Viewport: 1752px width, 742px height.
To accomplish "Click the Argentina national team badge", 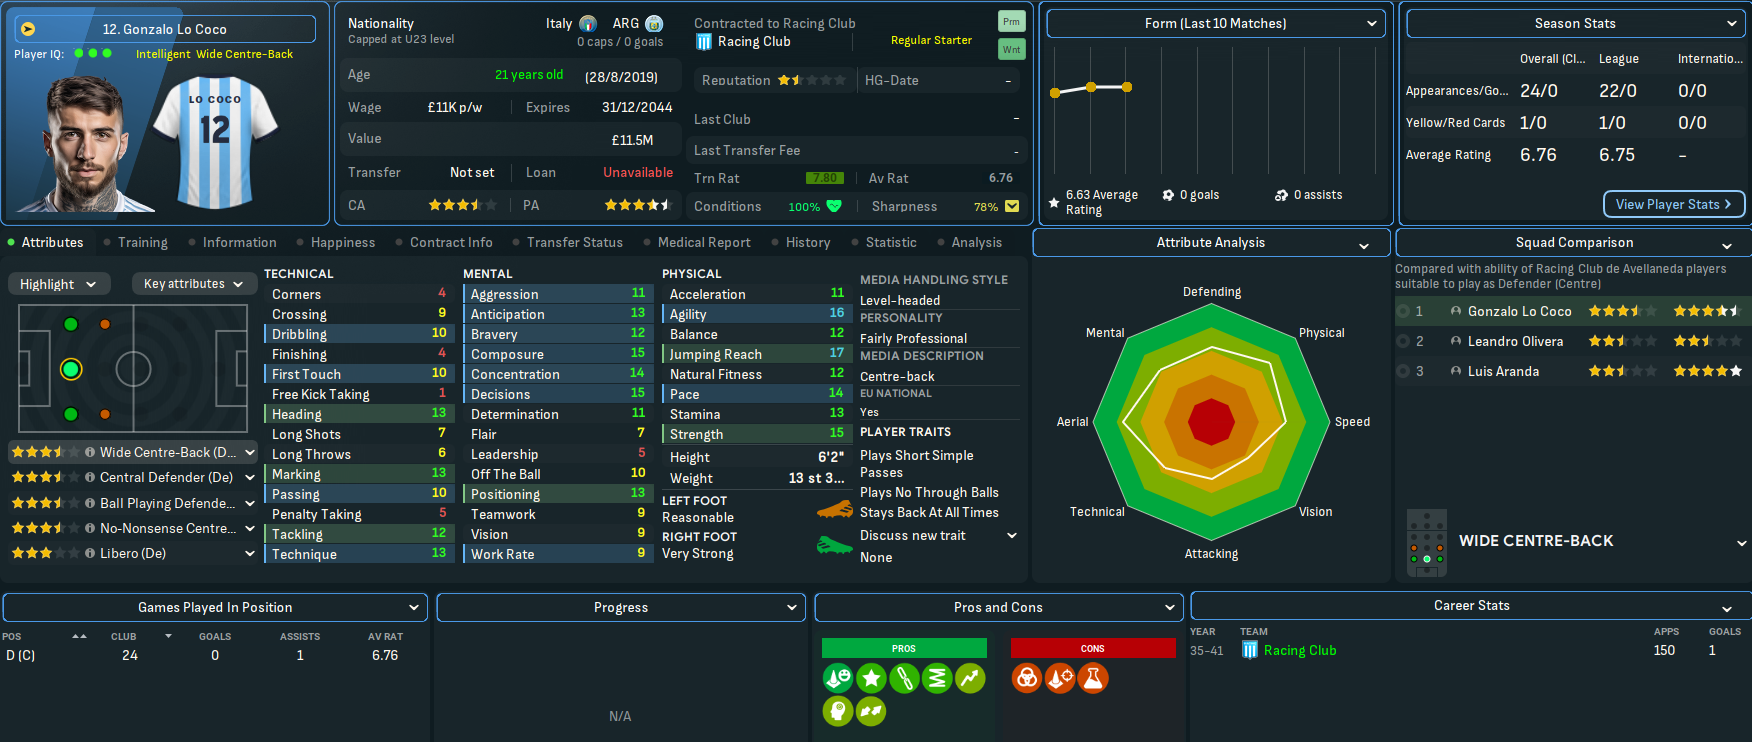I will tap(654, 24).
